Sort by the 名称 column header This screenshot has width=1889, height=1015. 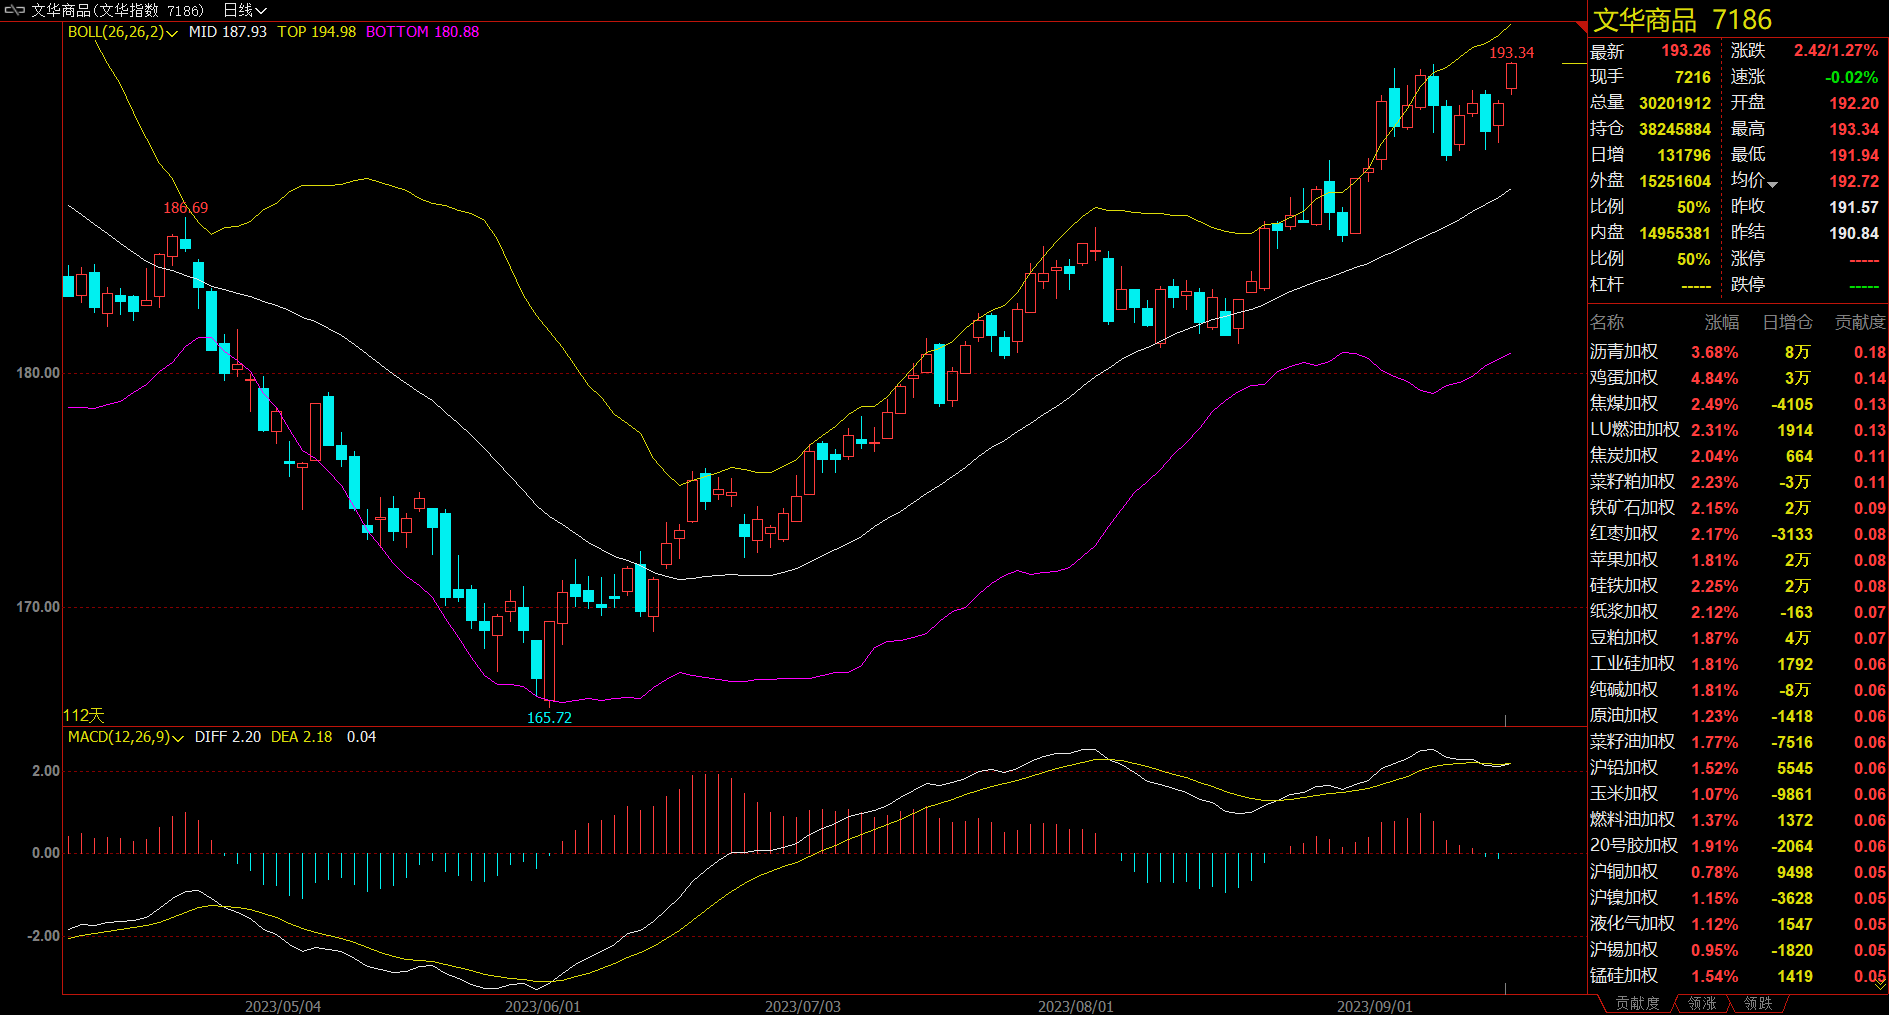tap(1607, 322)
